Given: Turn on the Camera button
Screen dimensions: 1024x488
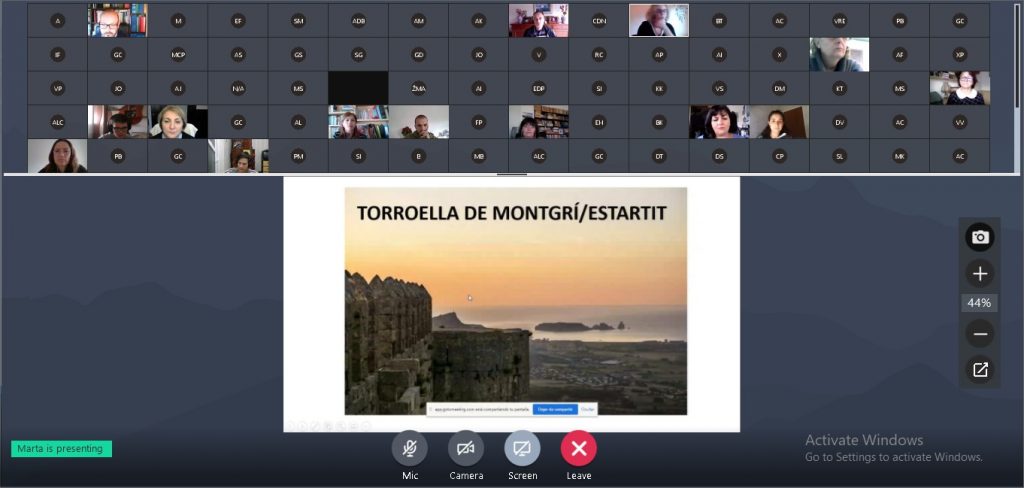Looking at the screenshot, I should coord(466,449).
